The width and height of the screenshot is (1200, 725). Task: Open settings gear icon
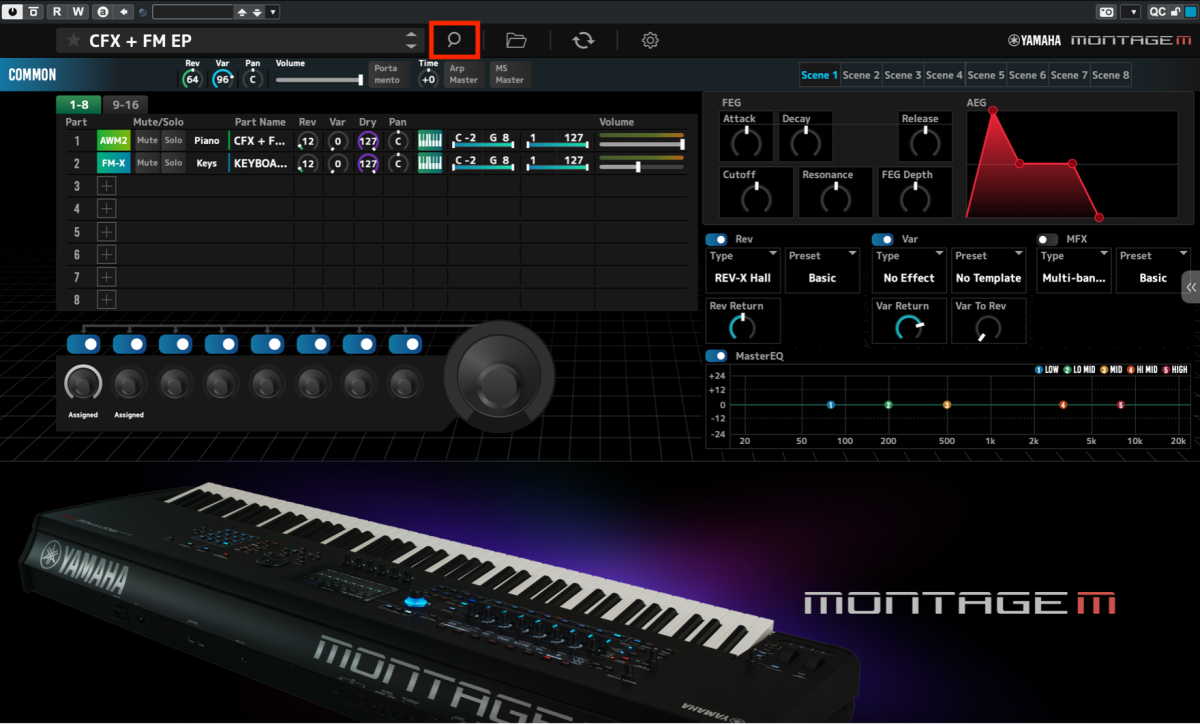[650, 40]
